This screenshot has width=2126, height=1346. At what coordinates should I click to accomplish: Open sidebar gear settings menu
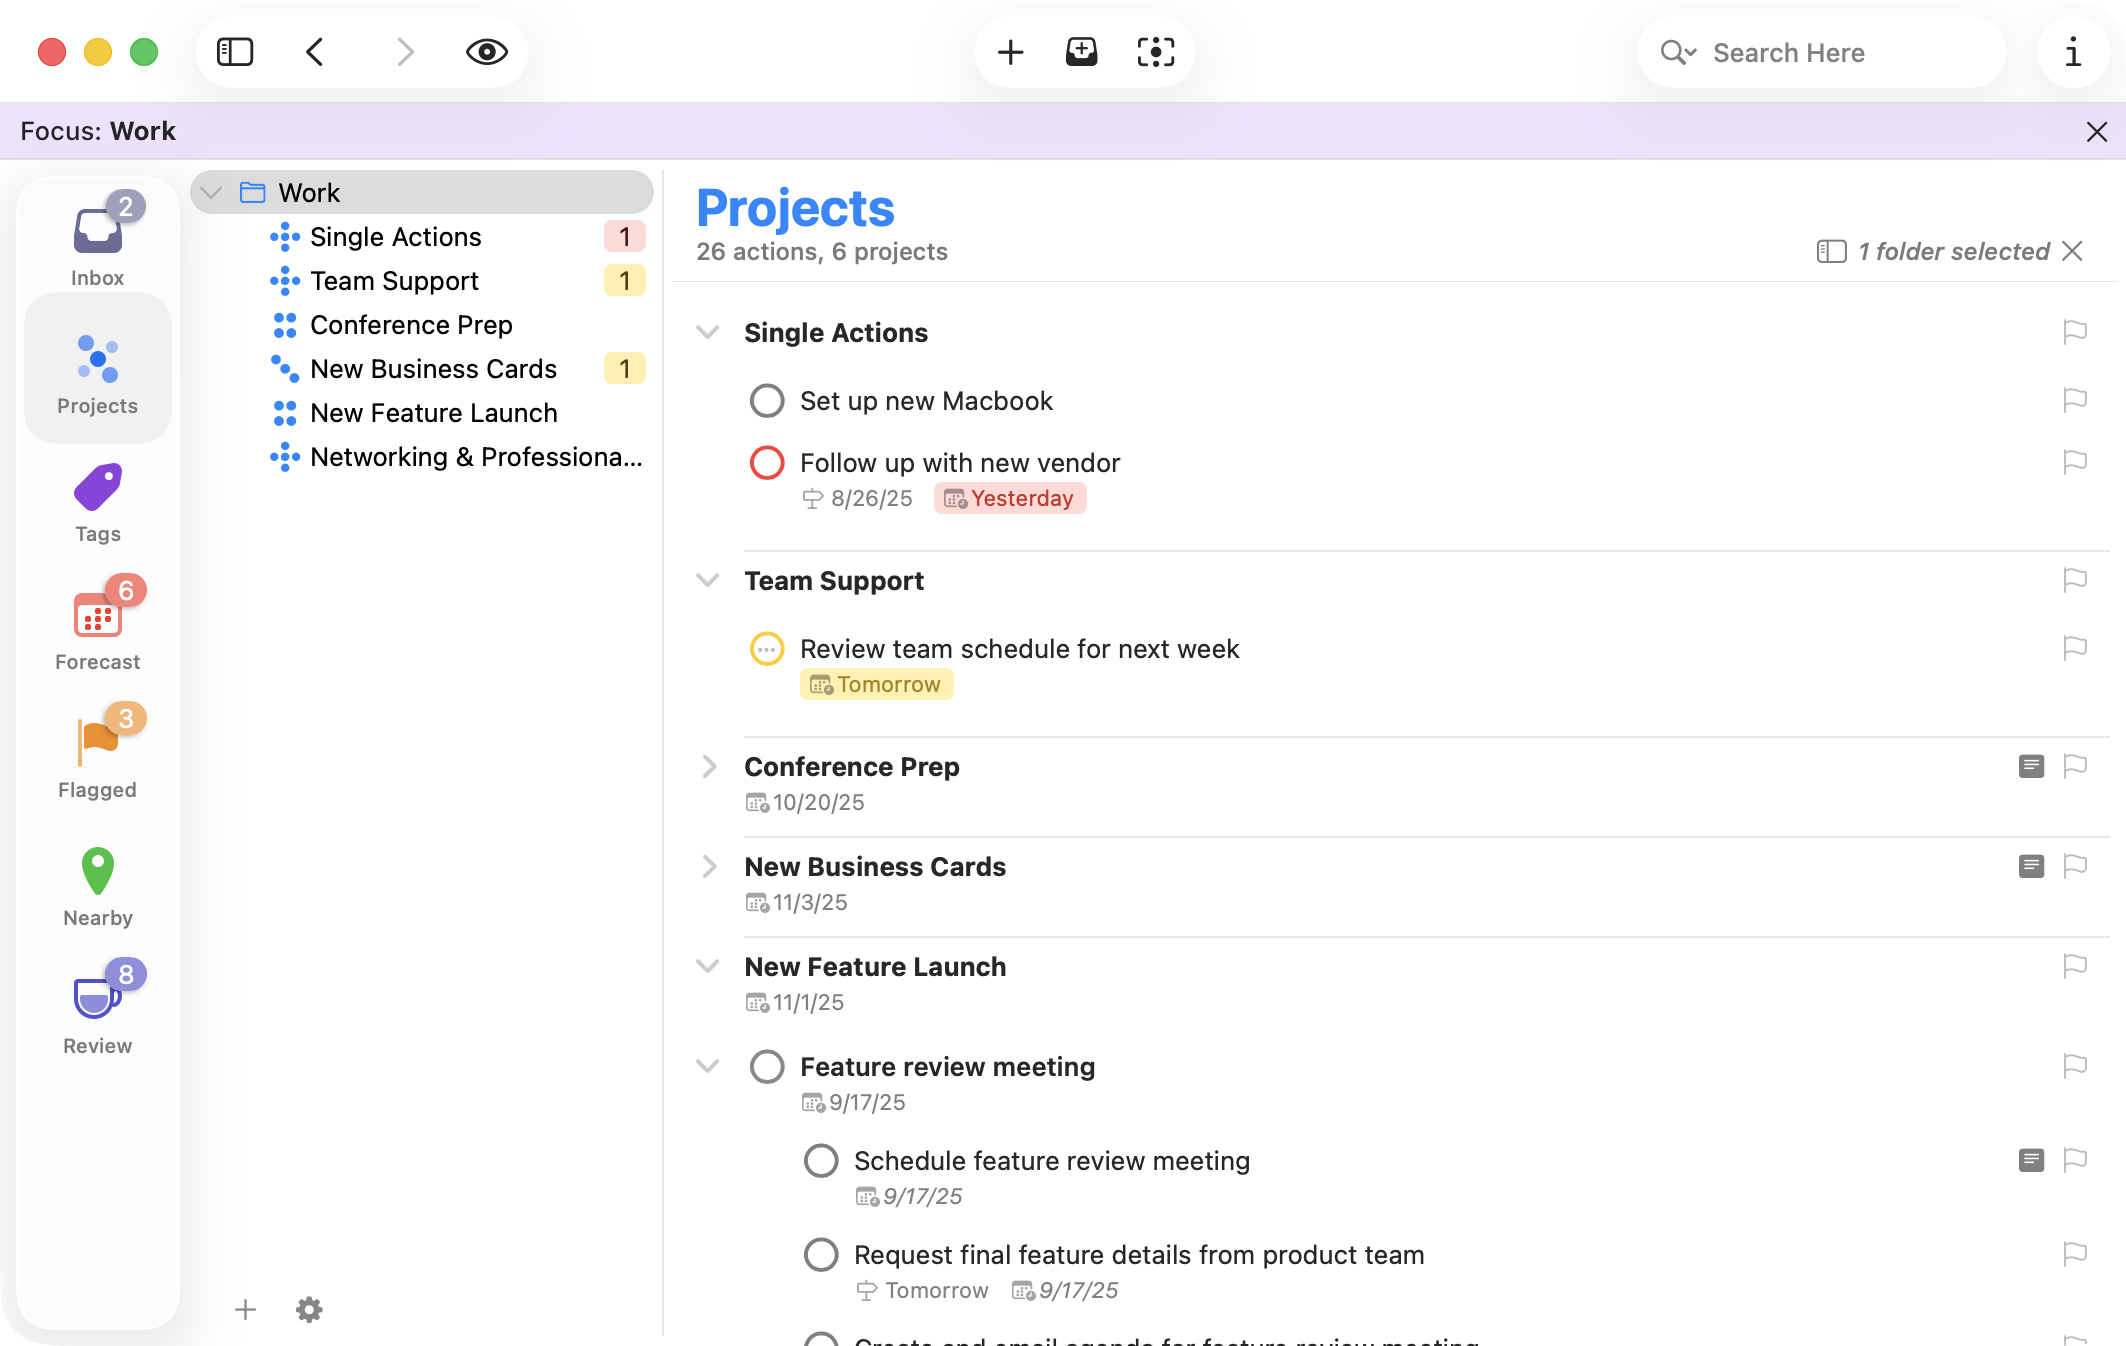pos(309,1309)
